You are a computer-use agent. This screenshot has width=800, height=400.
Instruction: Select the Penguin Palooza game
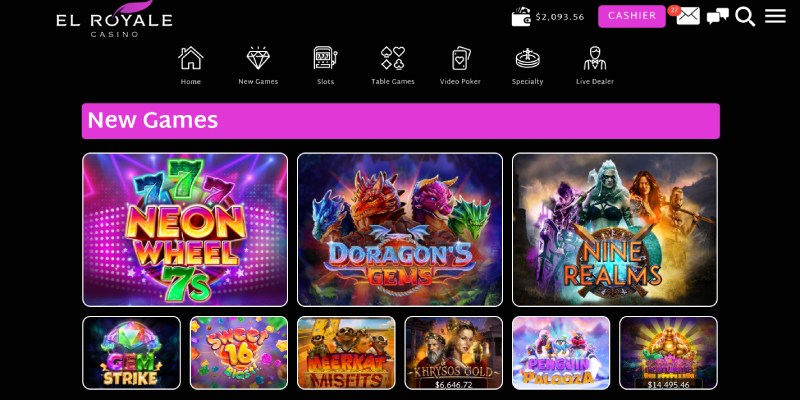pos(561,353)
